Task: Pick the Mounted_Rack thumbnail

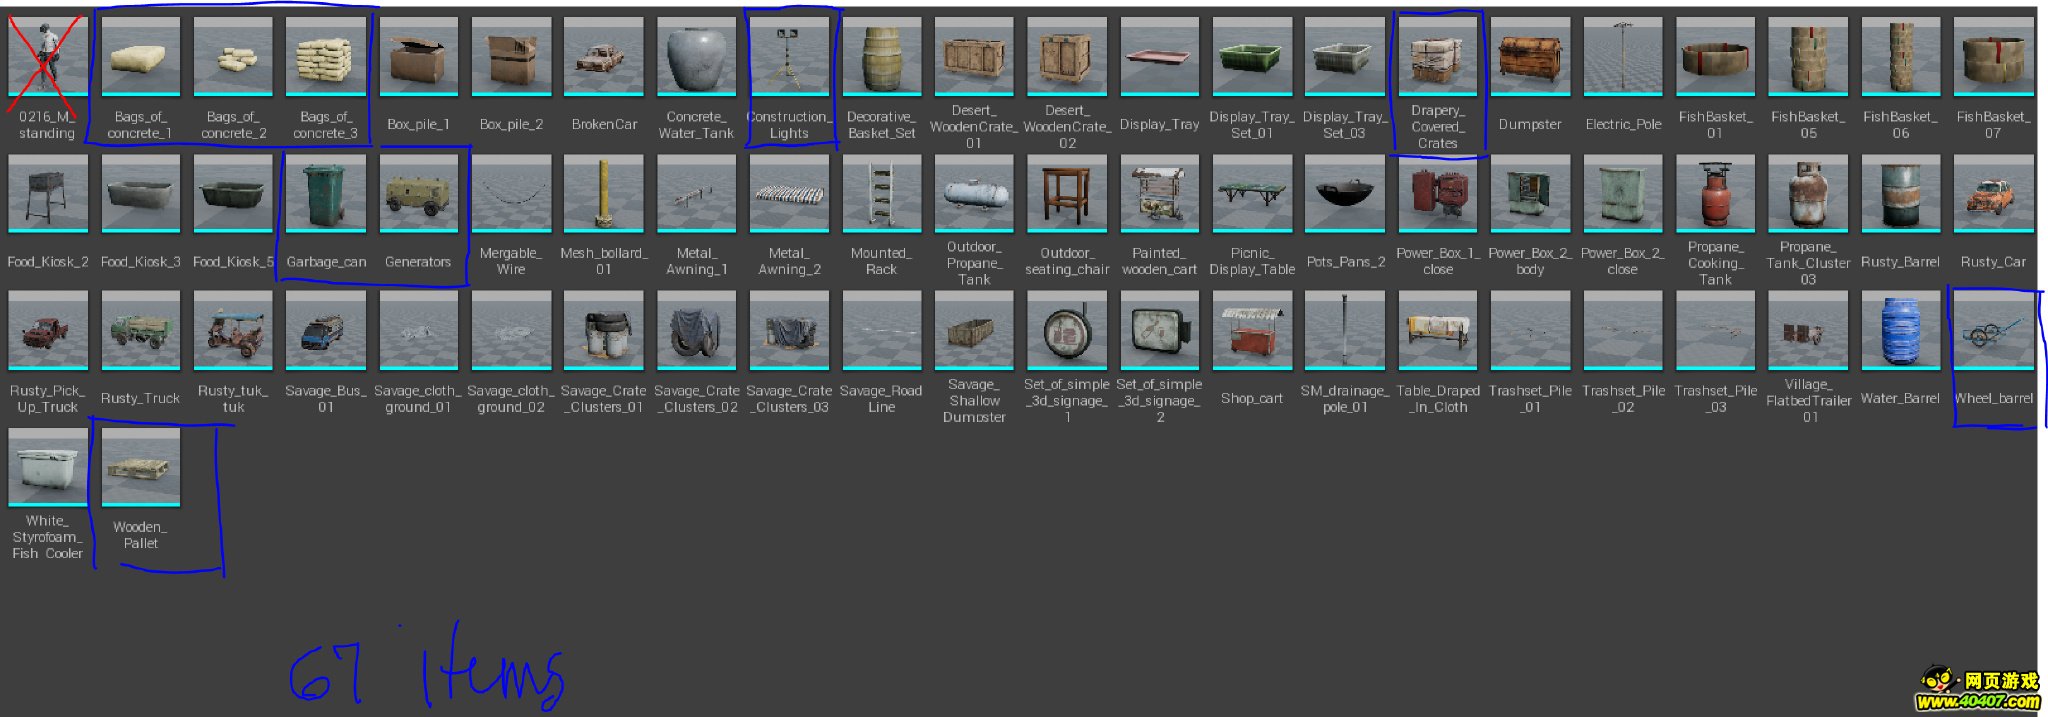Action: pyautogui.click(x=882, y=193)
